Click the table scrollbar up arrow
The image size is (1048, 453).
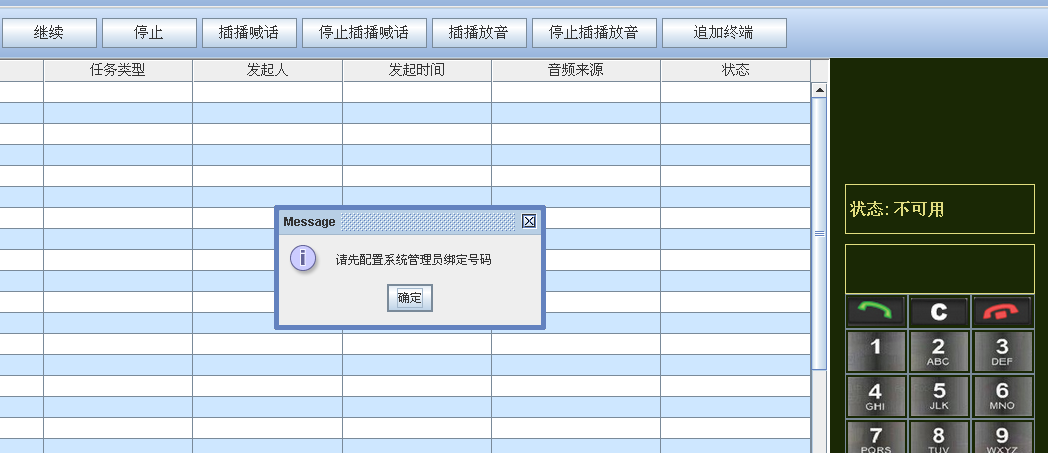[820, 90]
